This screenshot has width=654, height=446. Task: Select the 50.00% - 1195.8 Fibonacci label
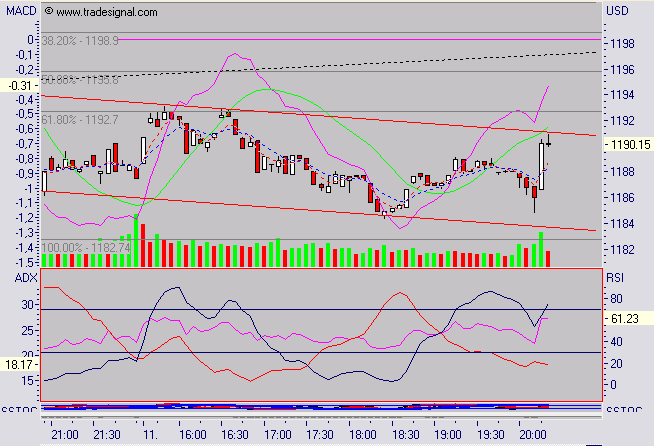click(x=80, y=79)
